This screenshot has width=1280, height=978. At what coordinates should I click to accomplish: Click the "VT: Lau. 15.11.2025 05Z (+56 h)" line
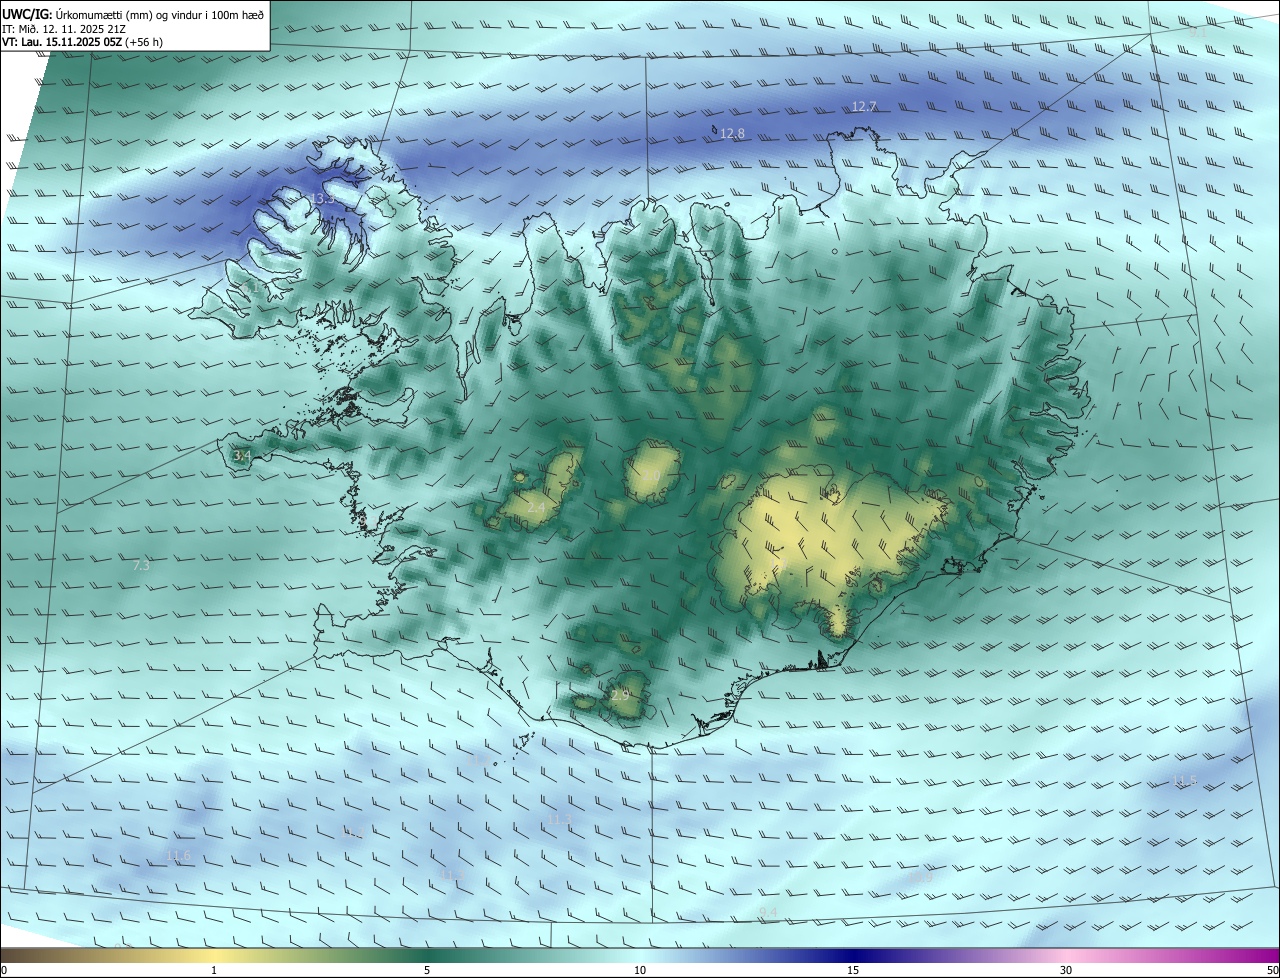83,43
